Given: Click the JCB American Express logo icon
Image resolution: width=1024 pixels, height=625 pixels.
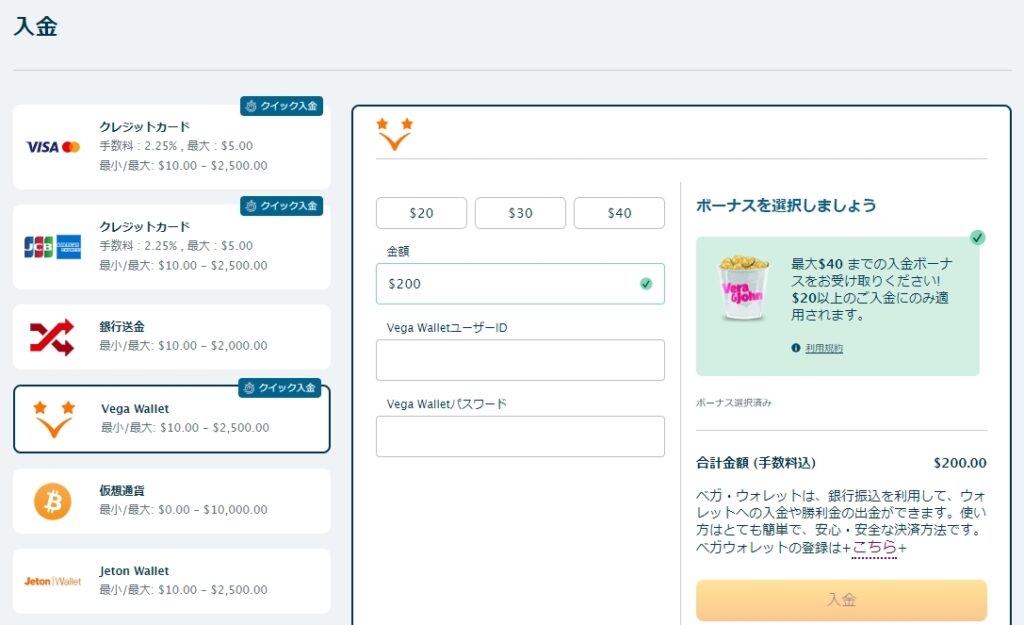Looking at the screenshot, I should [x=53, y=247].
